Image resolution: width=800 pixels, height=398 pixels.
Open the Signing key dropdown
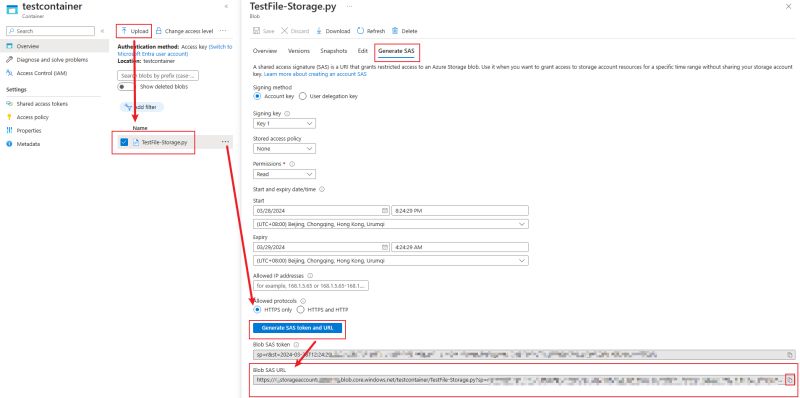pyautogui.click(x=284, y=123)
